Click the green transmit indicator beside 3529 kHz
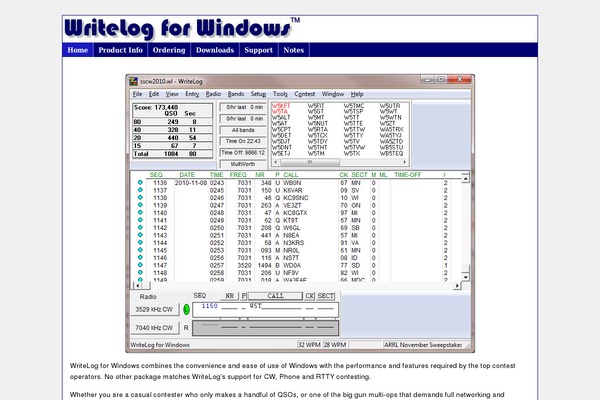The width and height of the screenshot is (600, 400). pyautogui.click(x=186, y=309)
